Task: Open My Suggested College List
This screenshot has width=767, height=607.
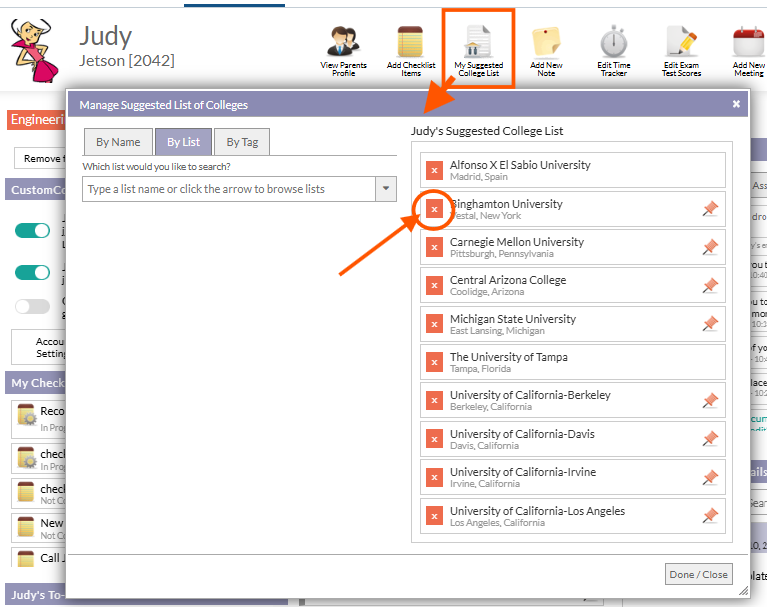Action: point(478,50)
